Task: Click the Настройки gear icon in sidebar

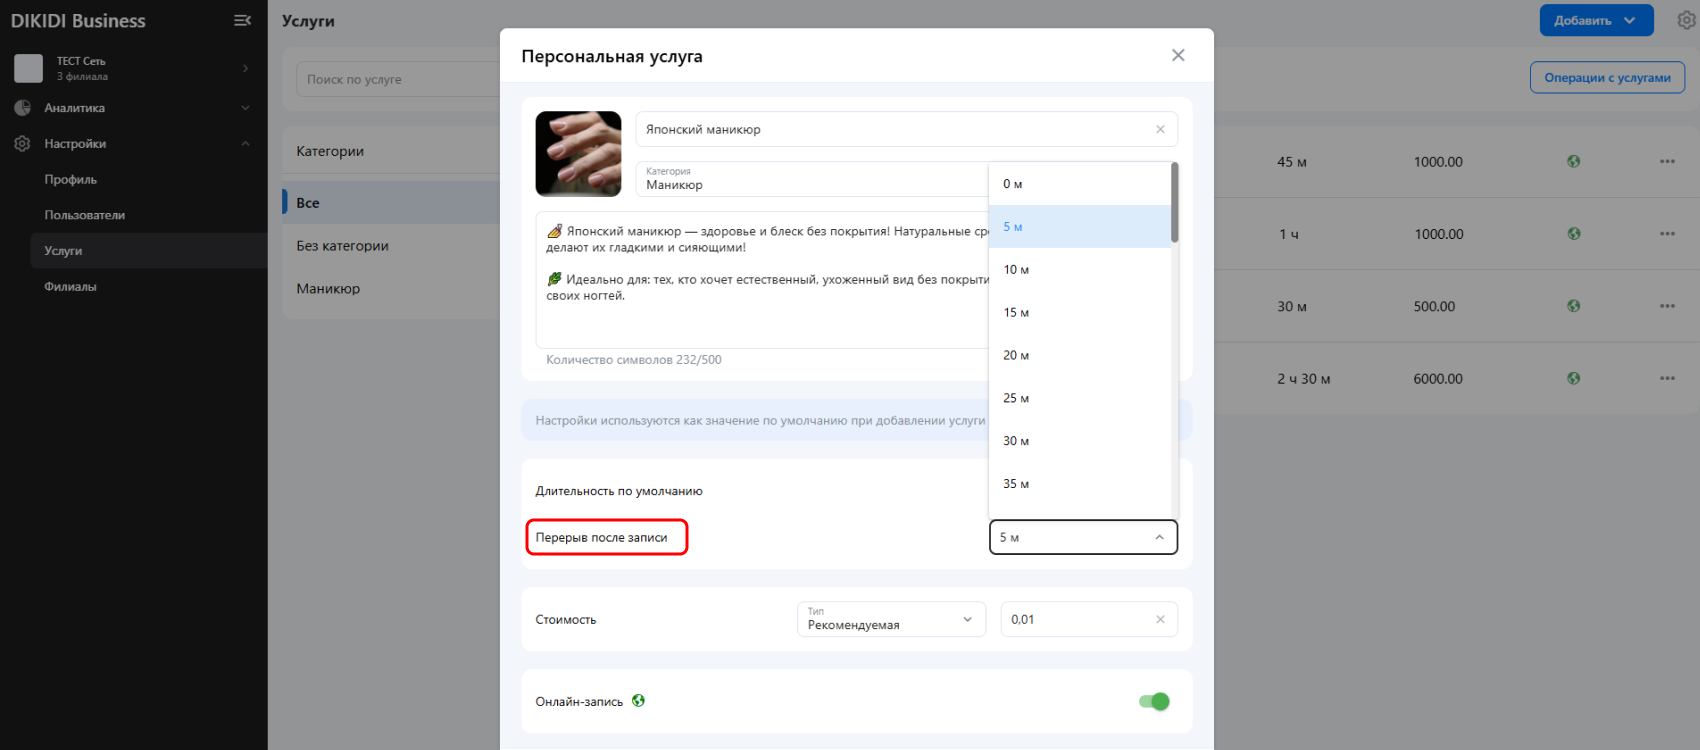Action: (22, 143)
